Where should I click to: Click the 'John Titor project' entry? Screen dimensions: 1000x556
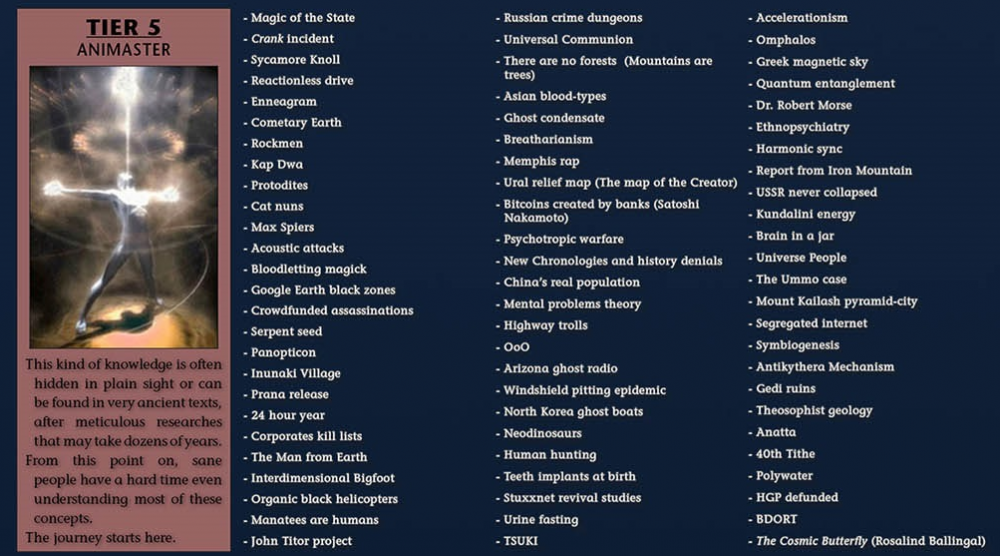(x=301, y=541)
